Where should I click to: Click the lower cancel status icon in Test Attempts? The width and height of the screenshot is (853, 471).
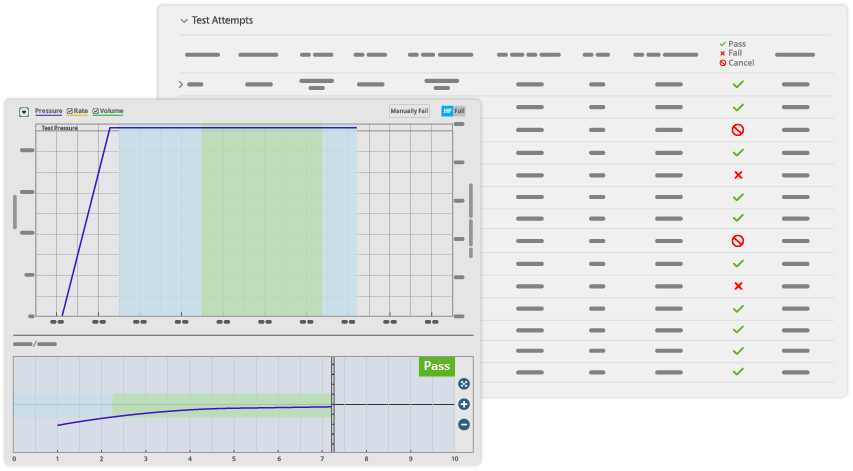738,241
